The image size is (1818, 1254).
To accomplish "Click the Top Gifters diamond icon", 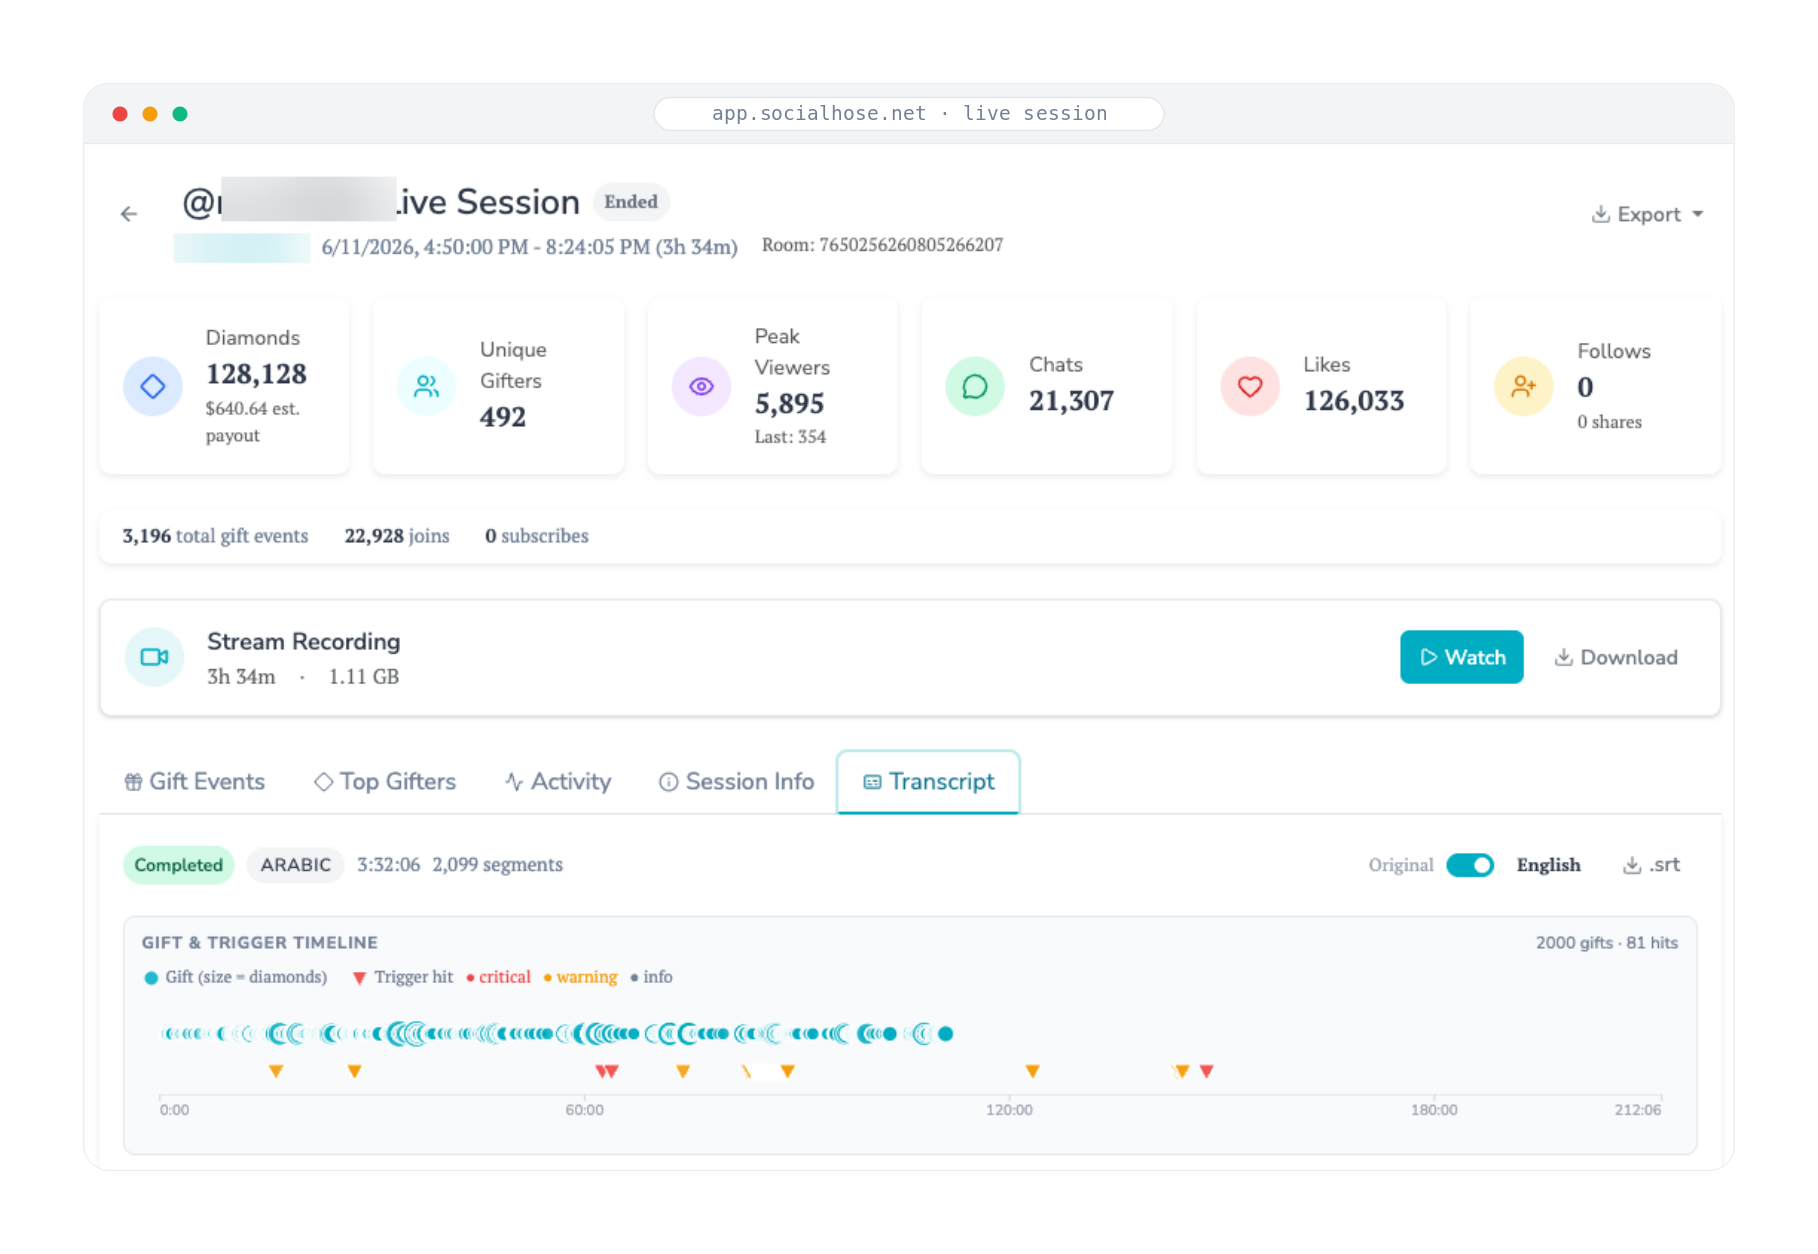I will point(323,782).
